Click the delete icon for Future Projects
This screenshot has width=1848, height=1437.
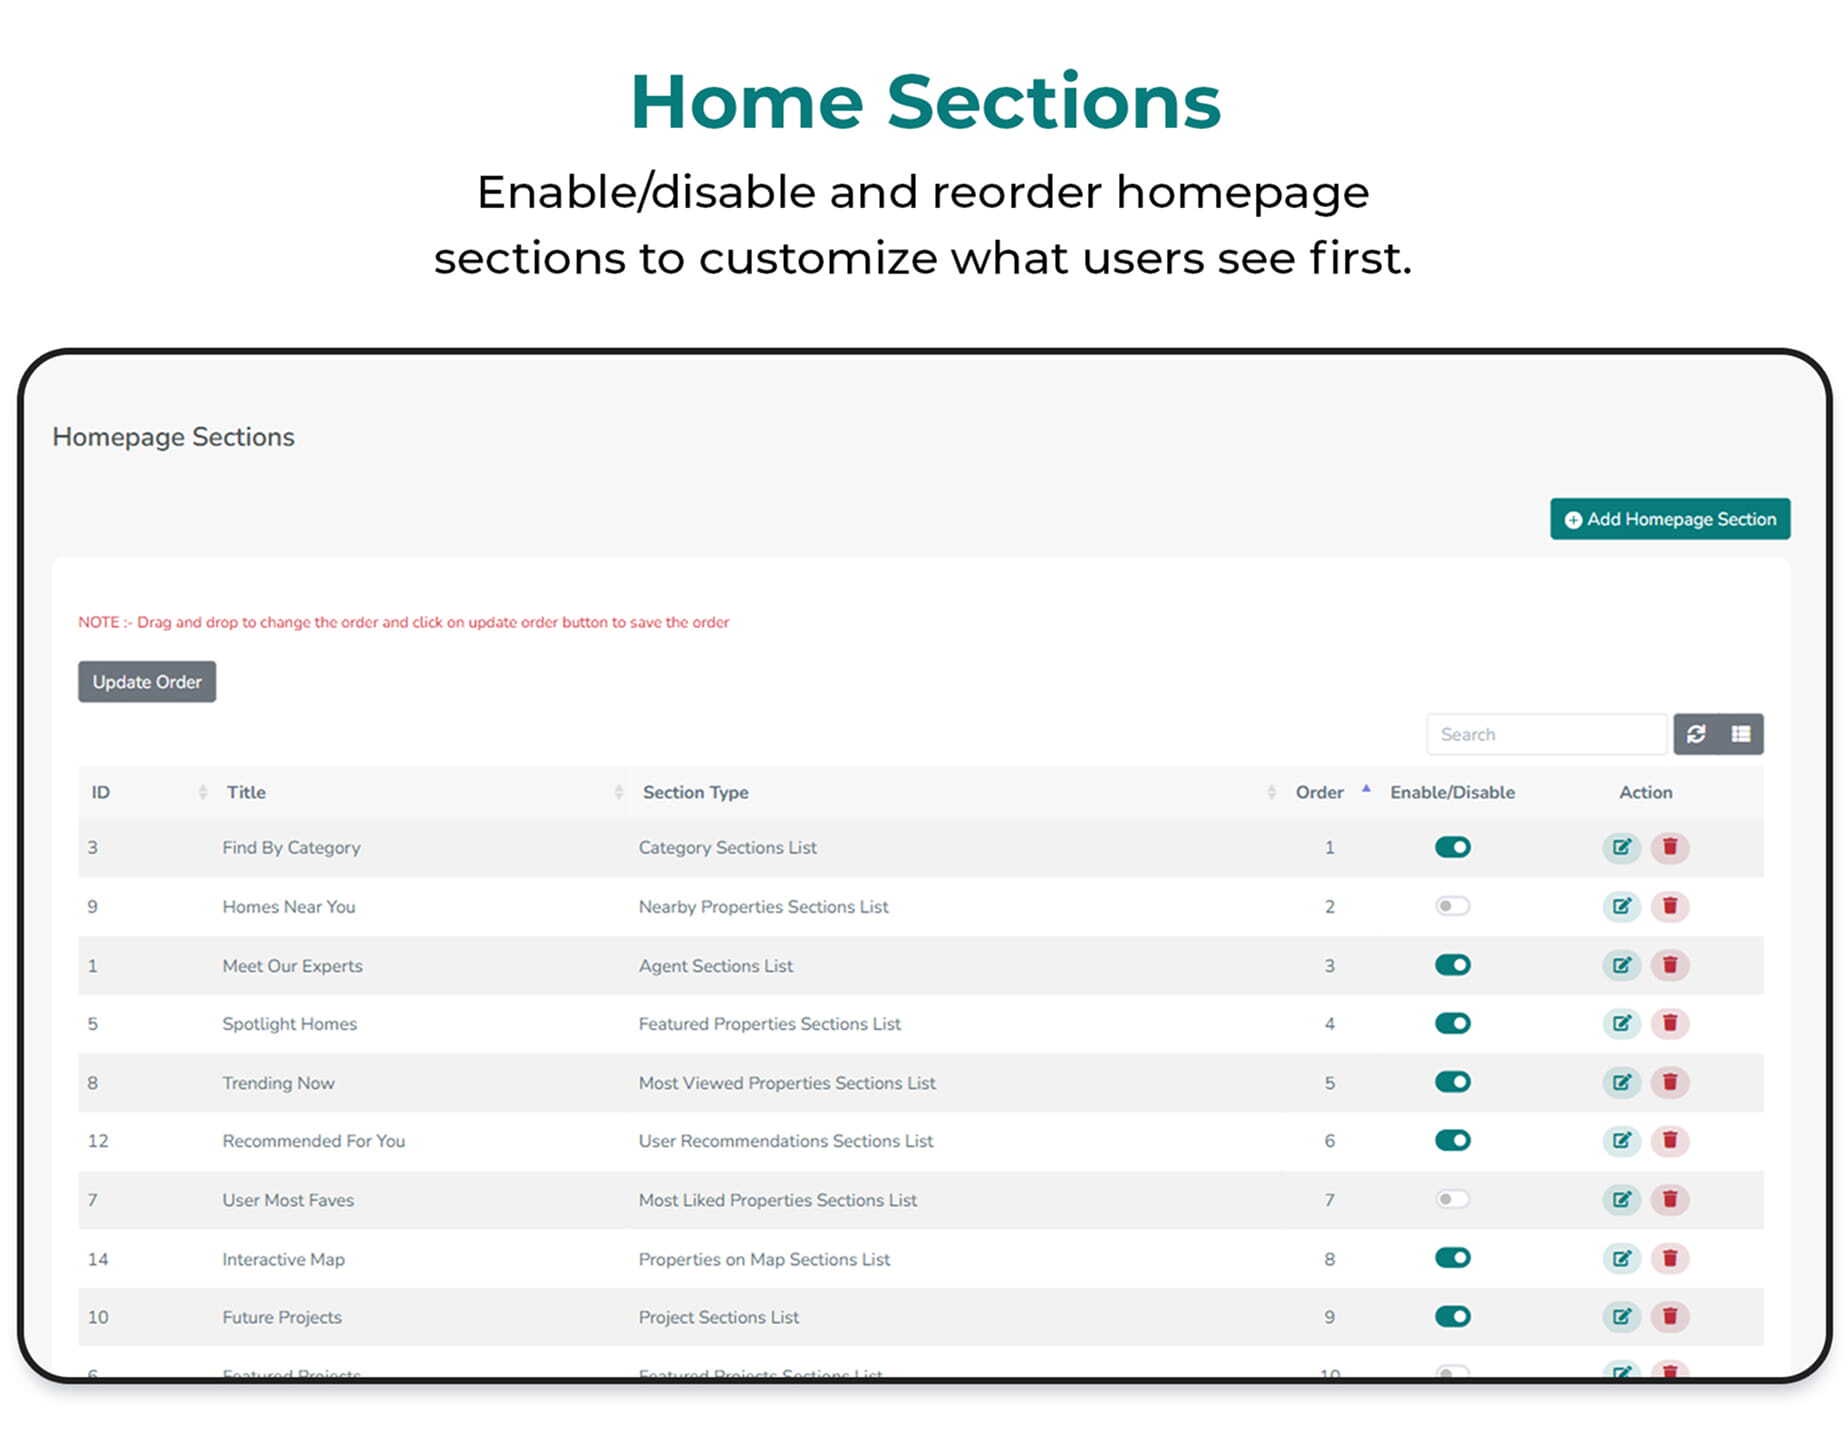click(x=1671, y=1317)
